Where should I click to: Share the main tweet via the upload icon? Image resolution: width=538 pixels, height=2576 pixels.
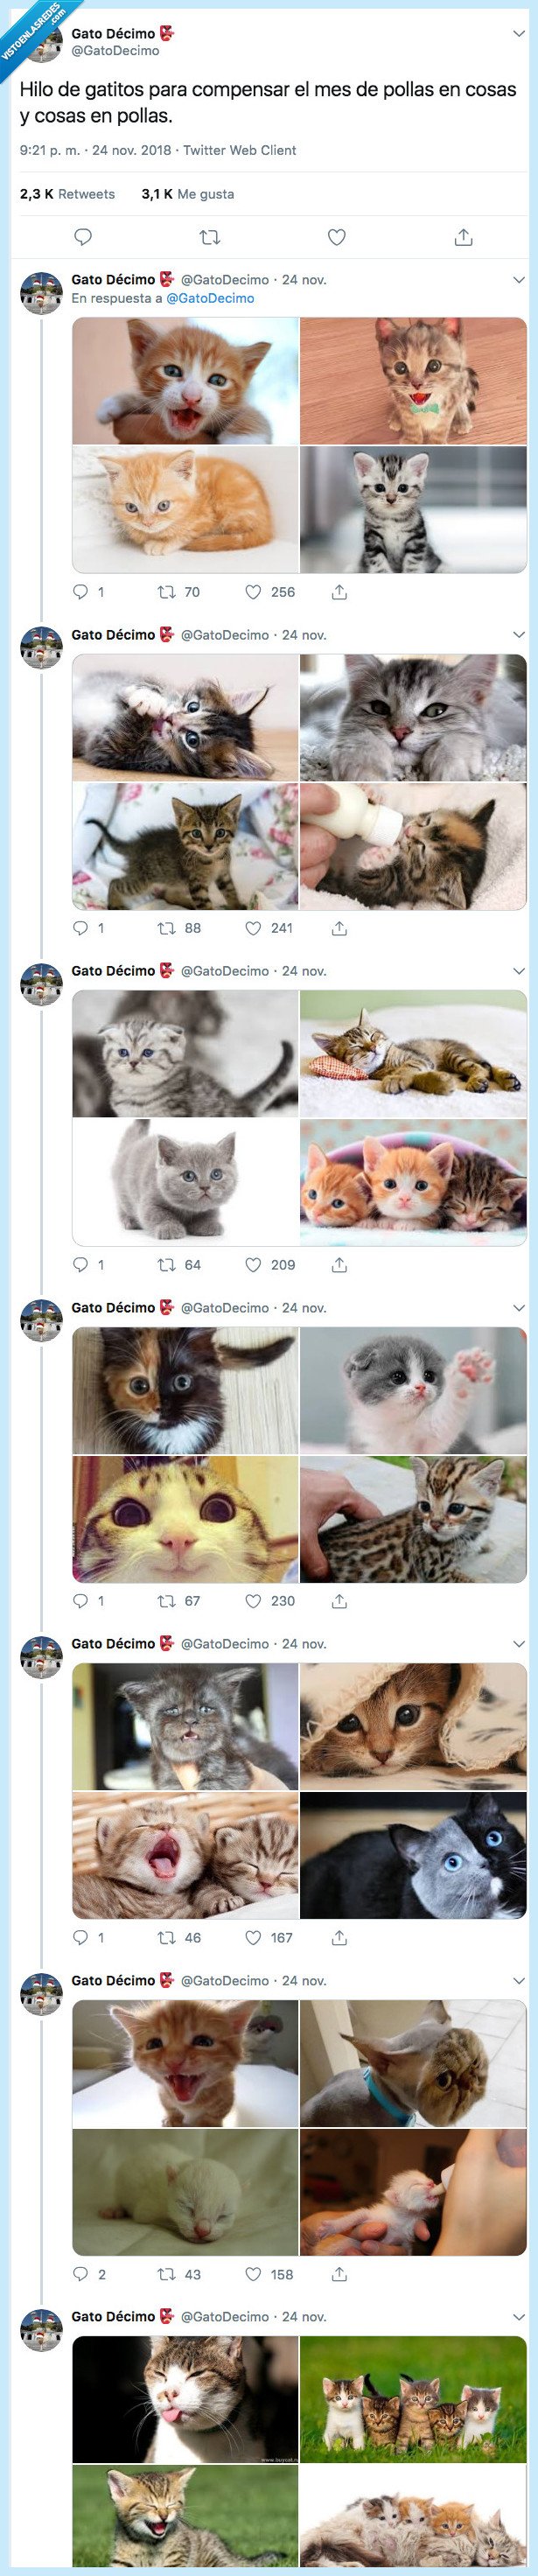pyautogui.click(x=464, y=236)
